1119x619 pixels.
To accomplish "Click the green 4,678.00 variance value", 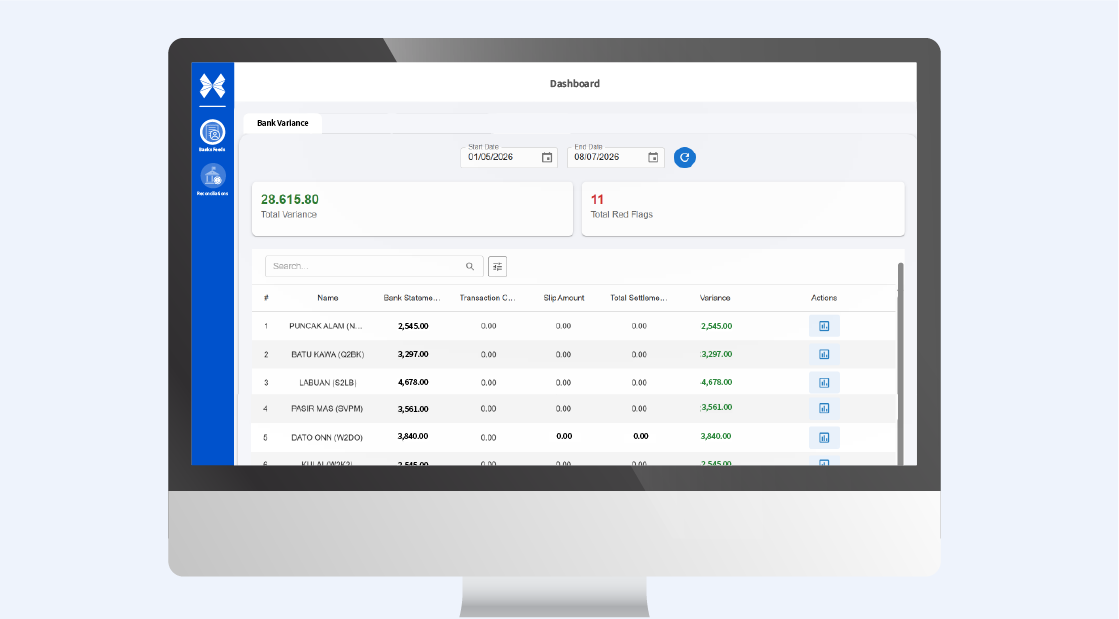I will click(x=717, y=382).
